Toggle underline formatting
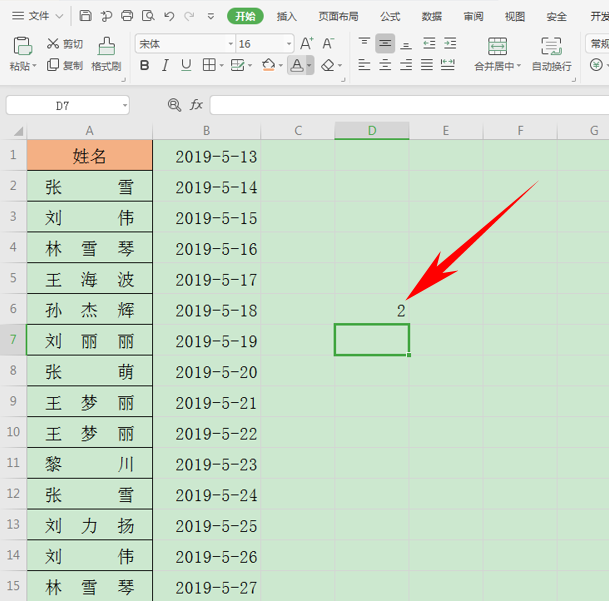 (186, 65)
